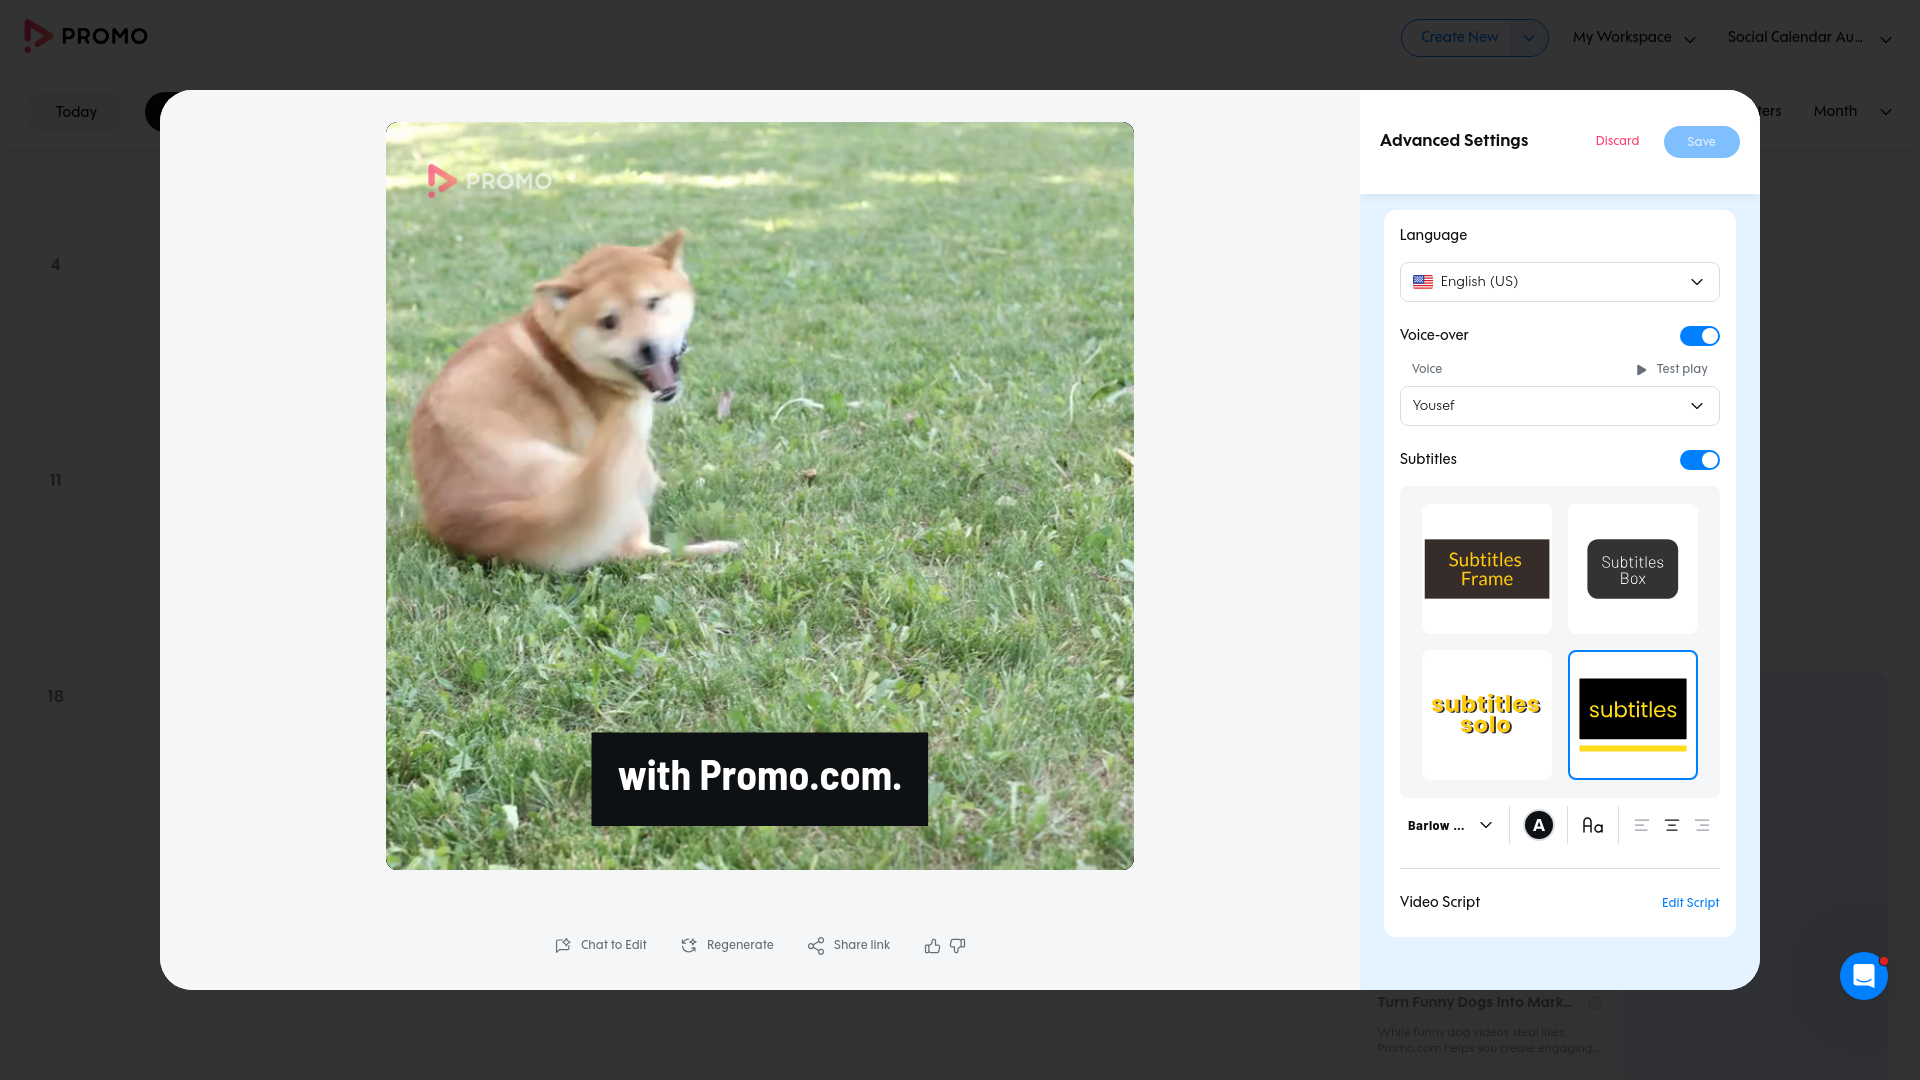This screenshot has height=1080, width=1920.
Task: Open the Social Calendar account menu
Action: [1809, 38]
